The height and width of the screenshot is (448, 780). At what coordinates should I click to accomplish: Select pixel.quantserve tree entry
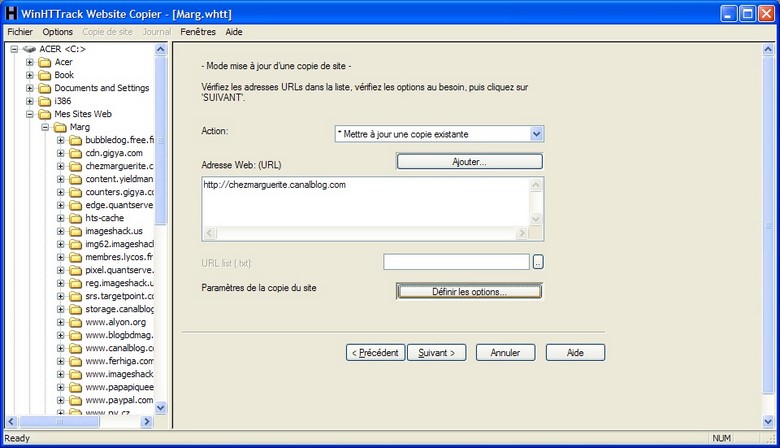[119, 270]
